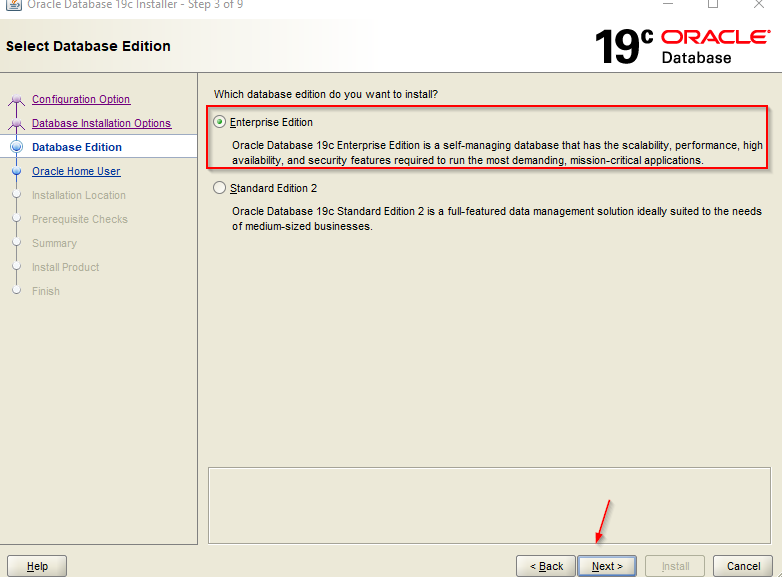Select the Standard Edition 2 radio button
The width and height of the screenshot is (782, 577).
219,188
